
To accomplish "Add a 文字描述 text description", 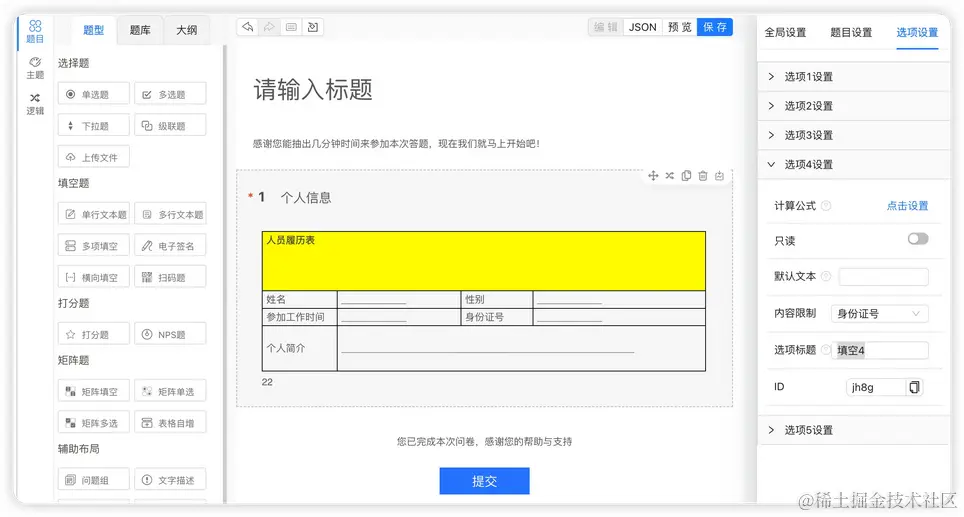I will point(170,480).
